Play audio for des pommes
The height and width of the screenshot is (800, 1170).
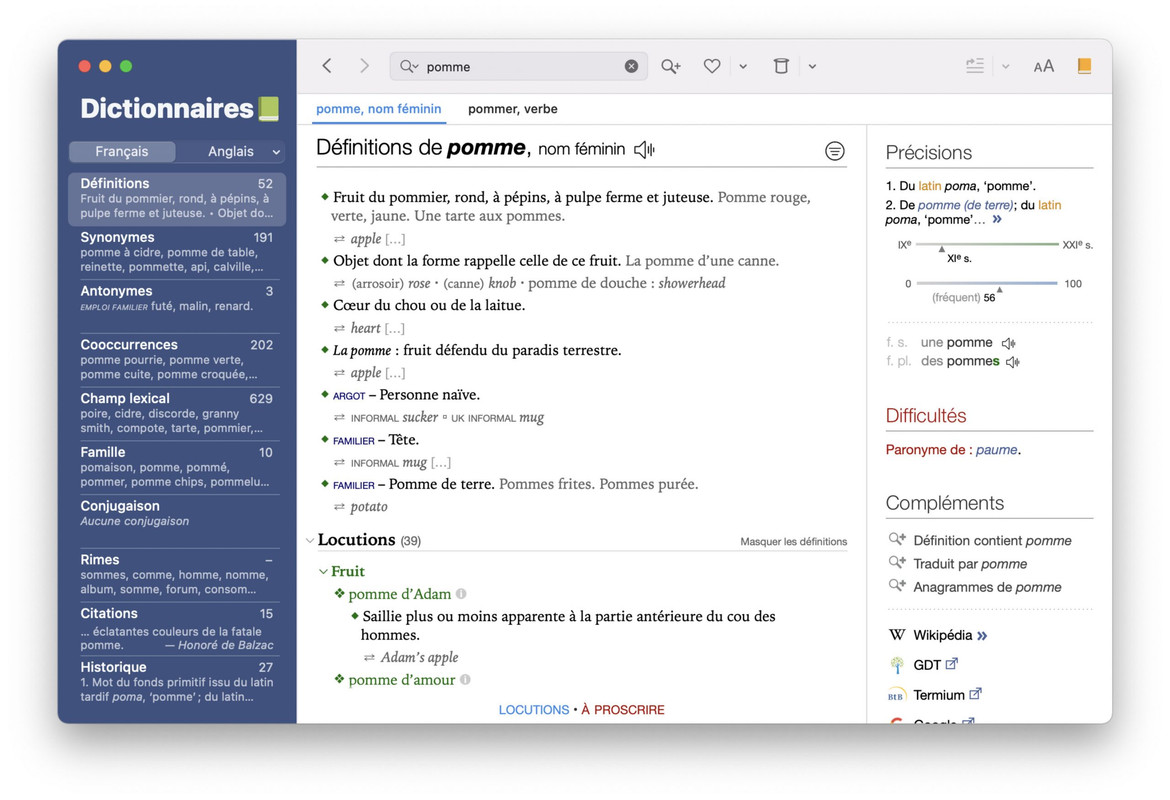[x=1013, y=362]
